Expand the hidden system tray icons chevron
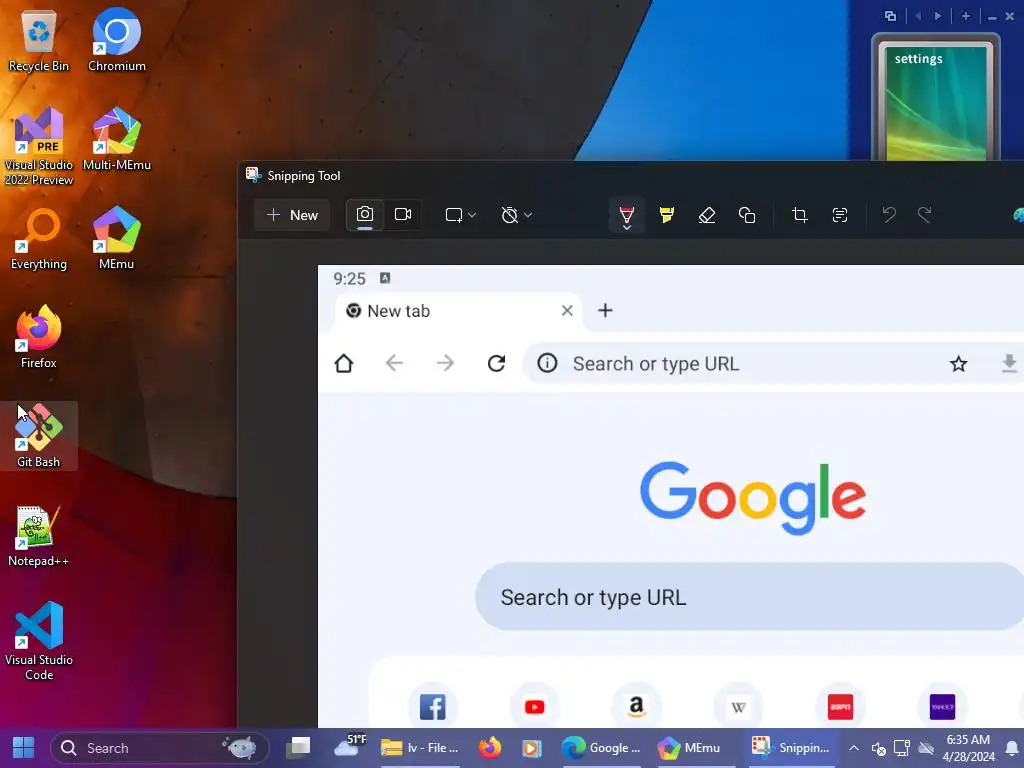The image size is (1024, 768). (854, 748)
